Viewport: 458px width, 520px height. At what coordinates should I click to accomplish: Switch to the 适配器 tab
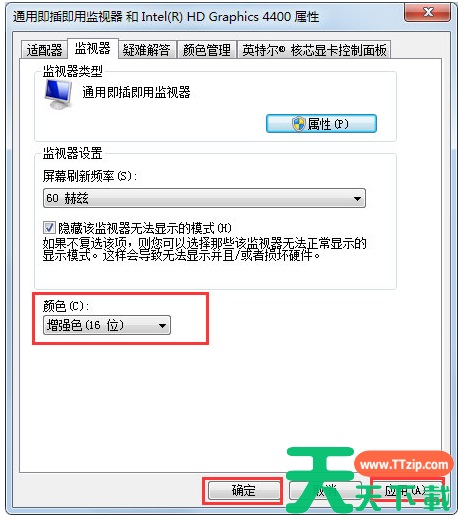pos(44,50)
